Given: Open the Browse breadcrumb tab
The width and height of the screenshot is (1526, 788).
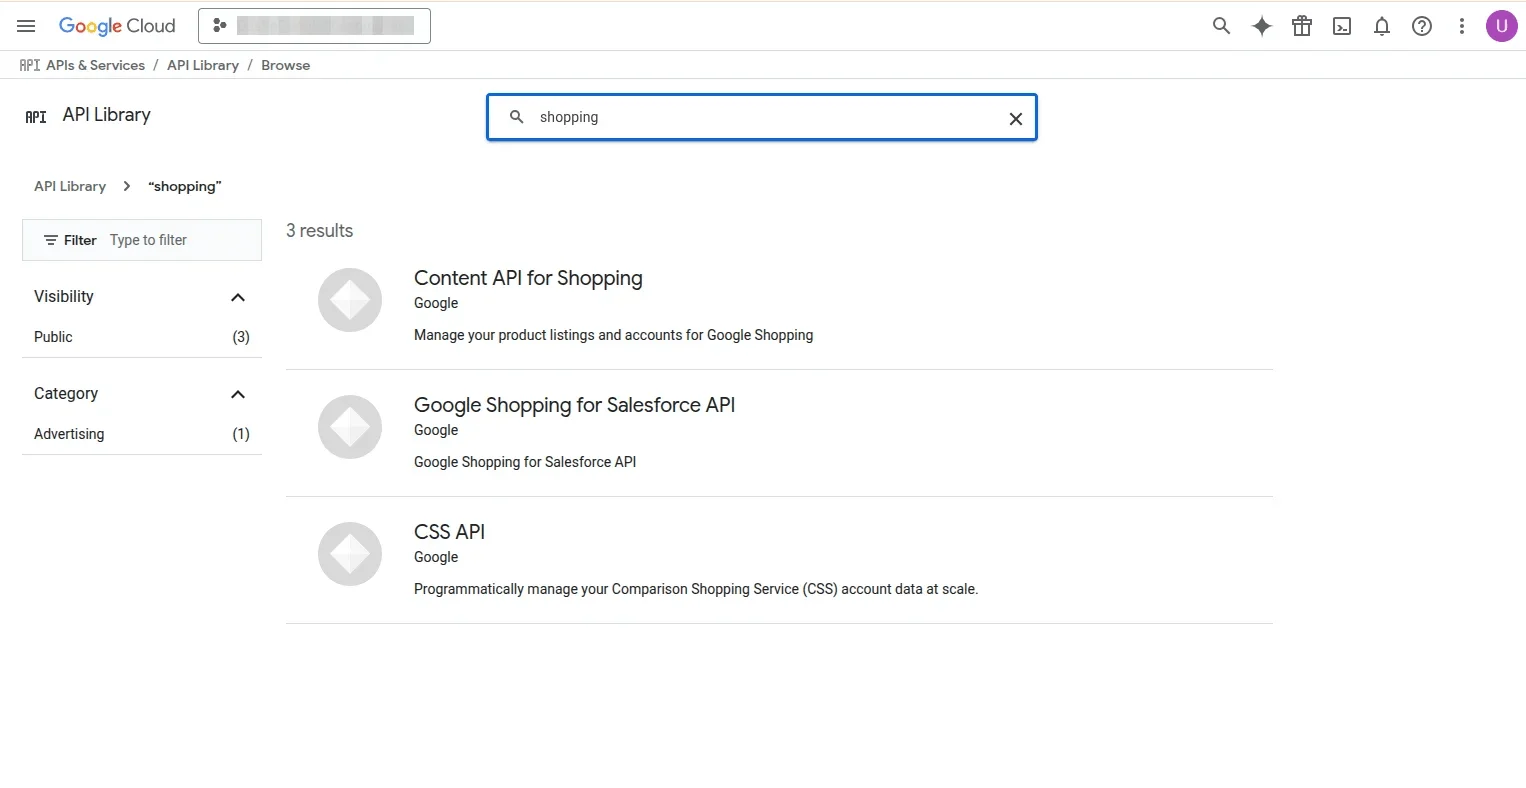Looking at the screenshot, I should [285, 65].
